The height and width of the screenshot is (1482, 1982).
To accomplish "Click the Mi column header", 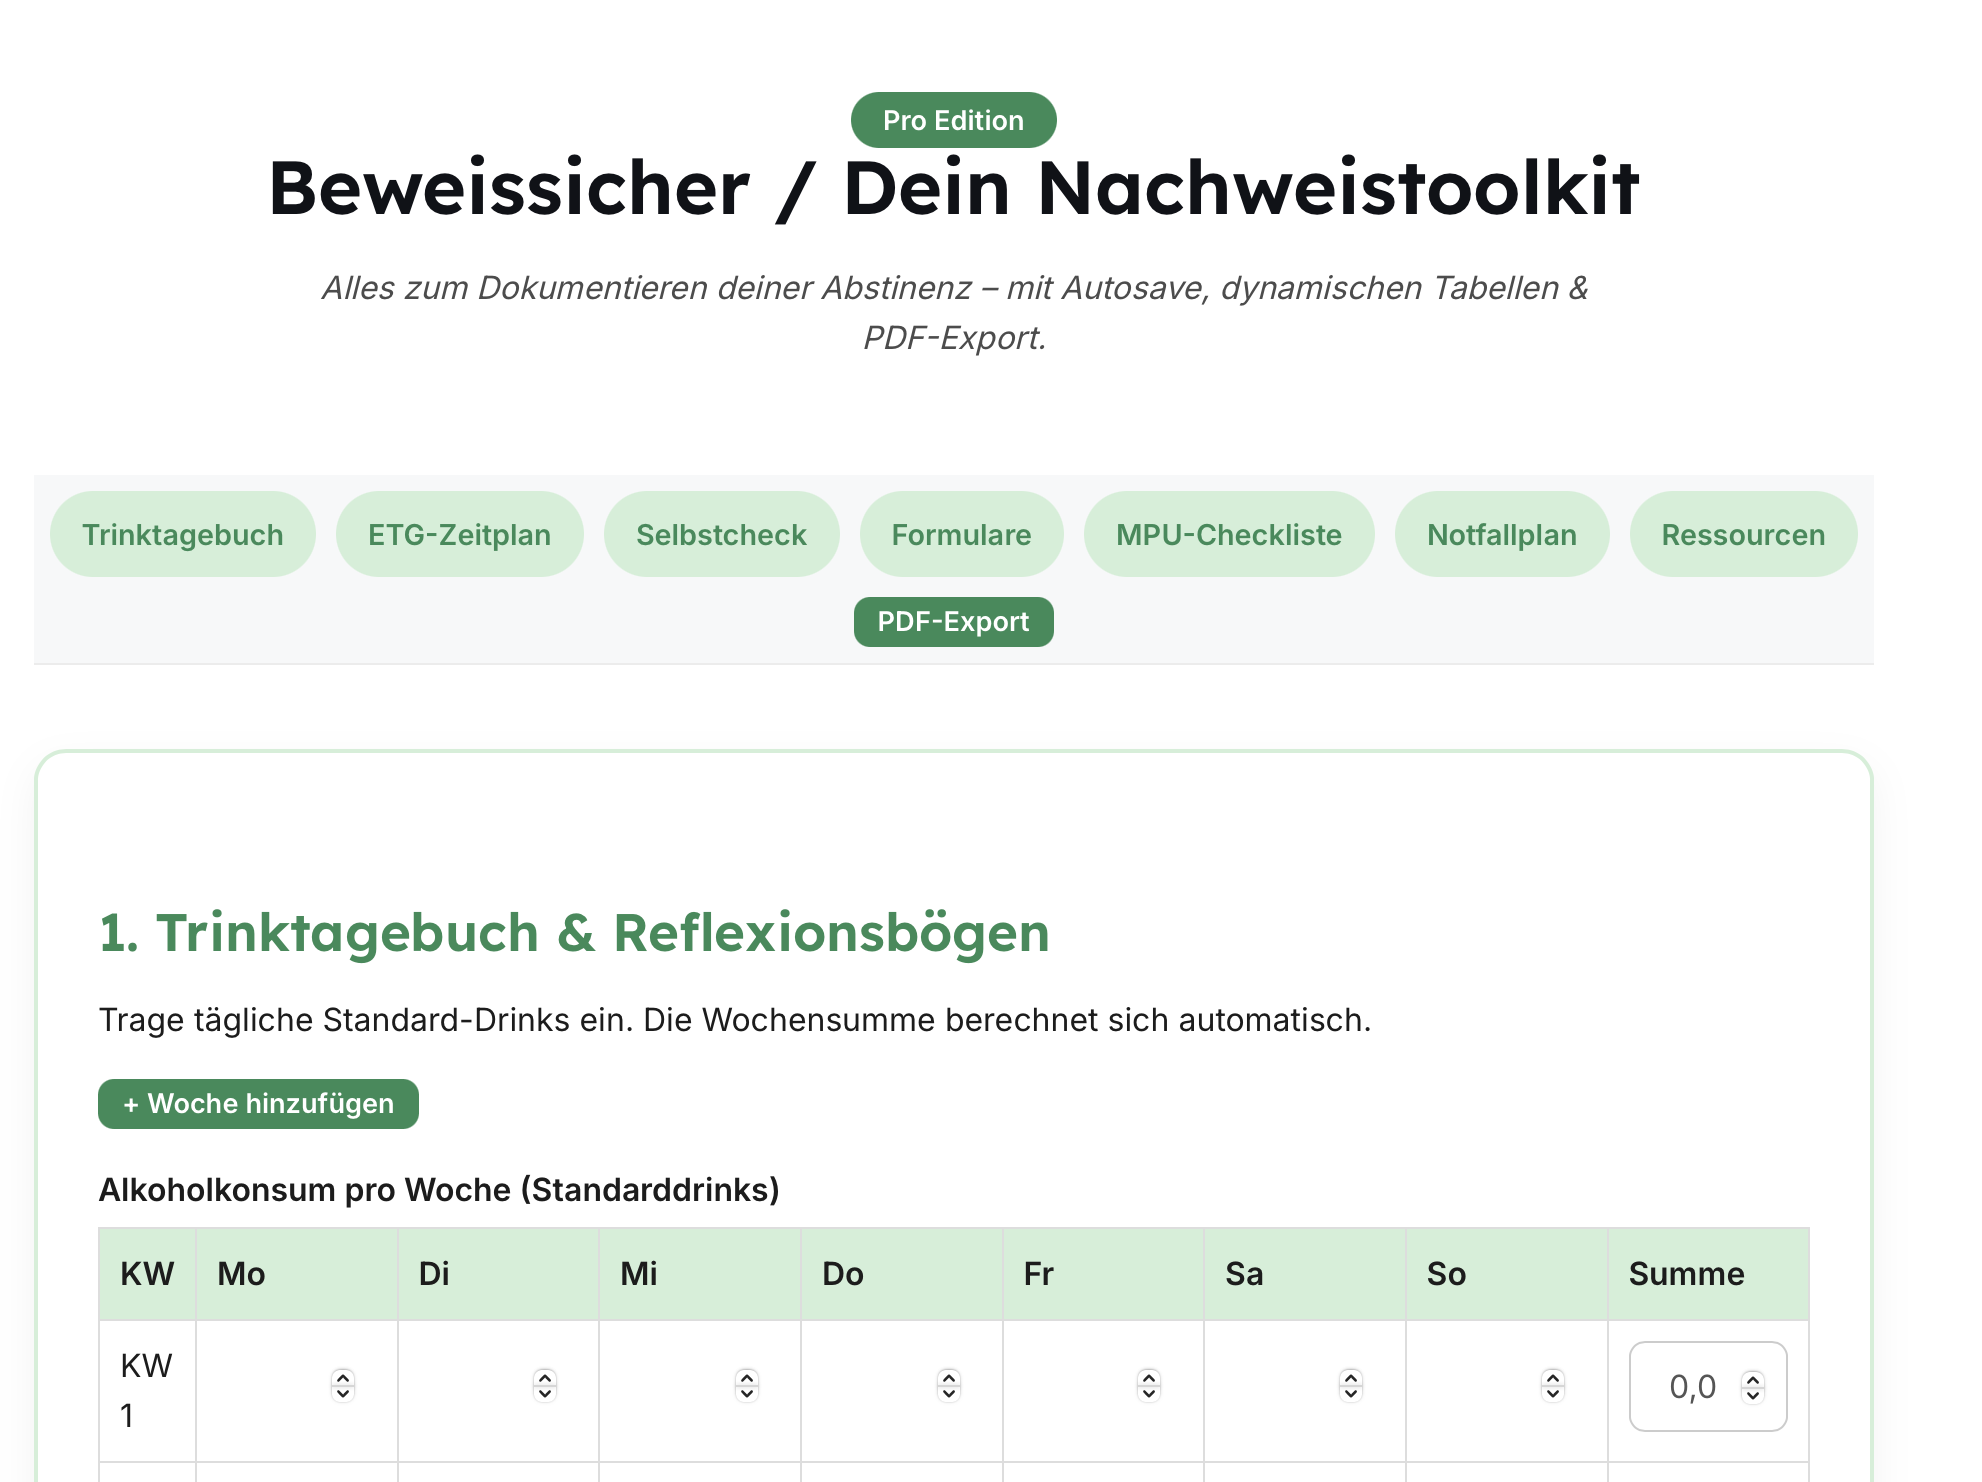I will coord(700,1274).
